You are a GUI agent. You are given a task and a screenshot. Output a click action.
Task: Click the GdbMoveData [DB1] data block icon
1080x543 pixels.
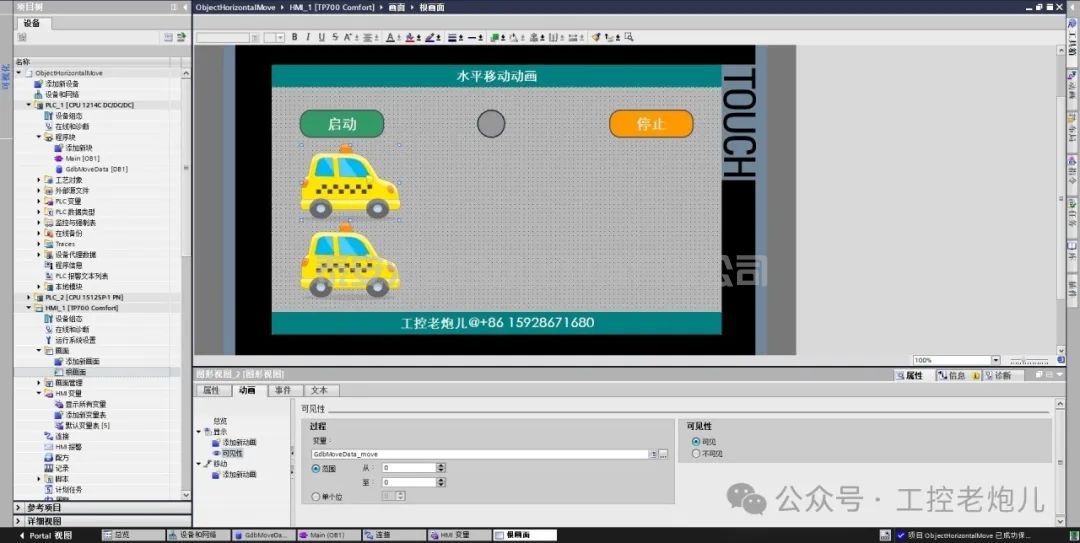click(x=59, y=169)
